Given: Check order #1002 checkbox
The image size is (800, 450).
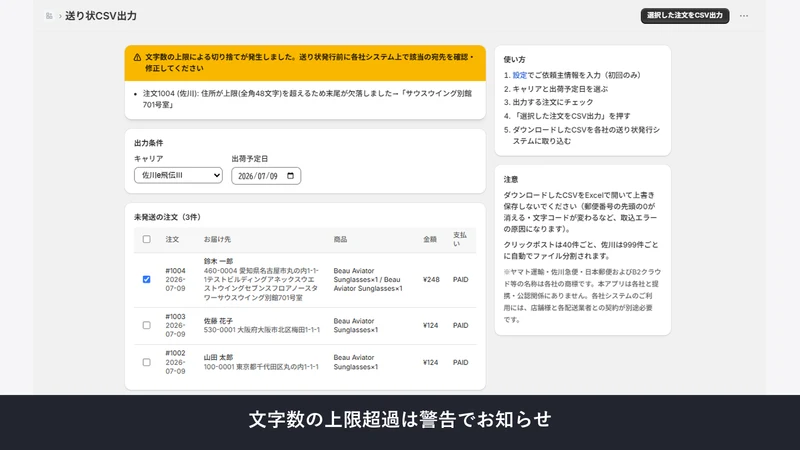Looking at the screenshot, I should (x=146, y=362).
